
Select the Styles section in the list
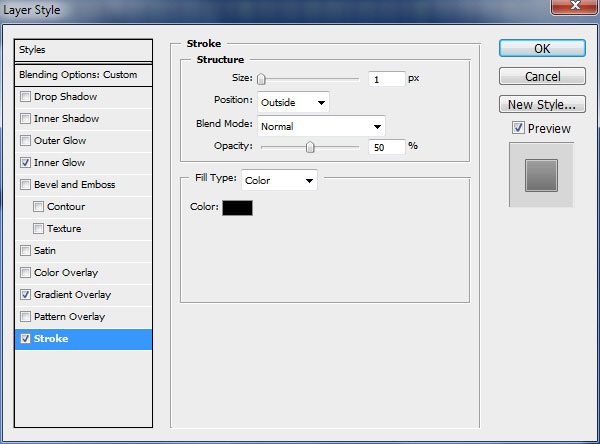click(83, 50)
